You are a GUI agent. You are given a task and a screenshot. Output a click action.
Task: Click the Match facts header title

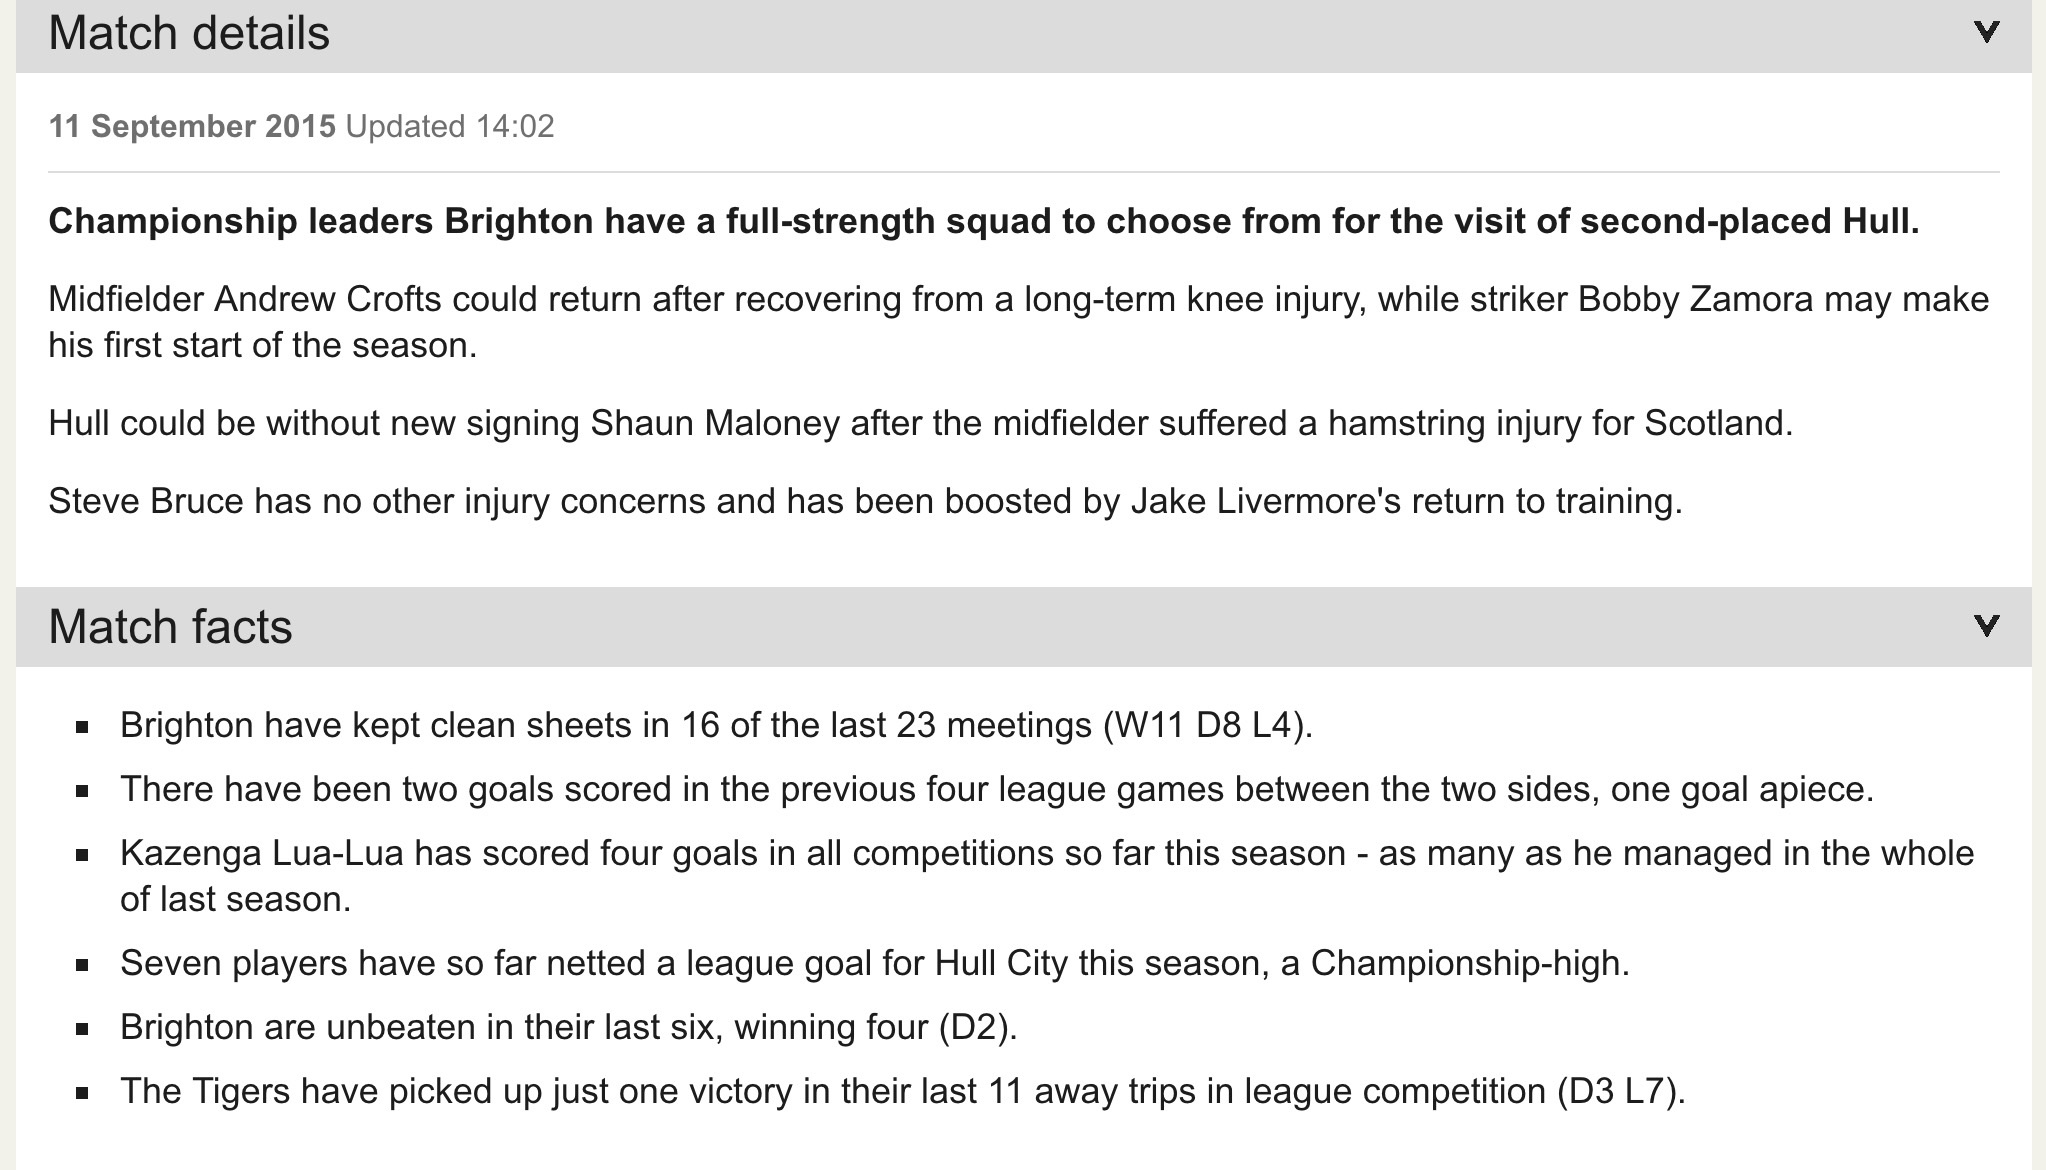(170, 627)
